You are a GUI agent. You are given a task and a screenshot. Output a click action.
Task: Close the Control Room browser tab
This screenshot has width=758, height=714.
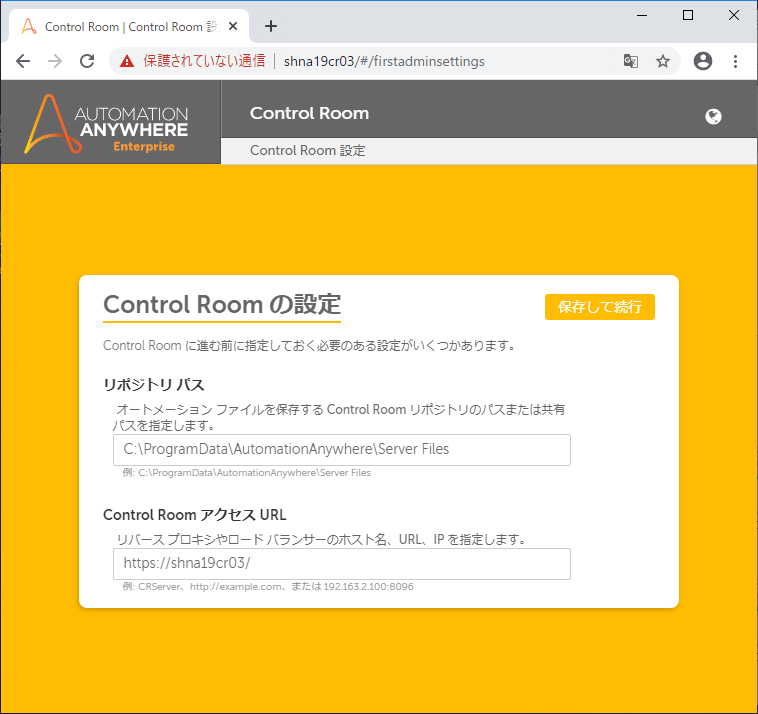point(233,26)
